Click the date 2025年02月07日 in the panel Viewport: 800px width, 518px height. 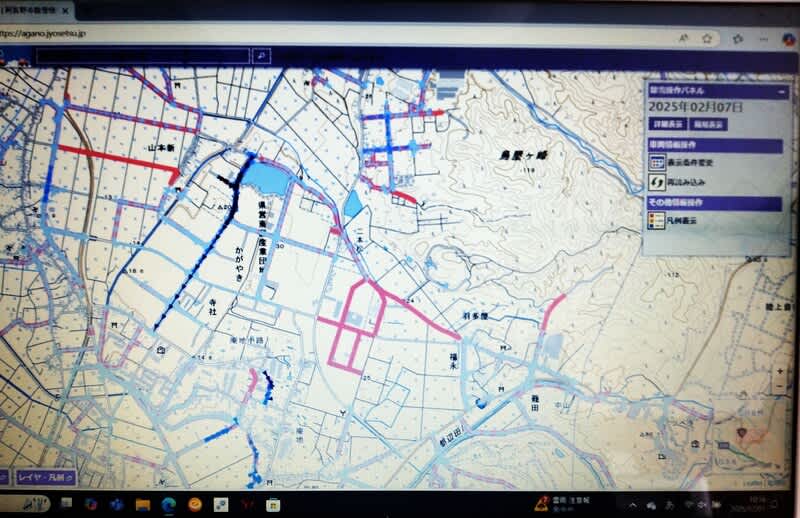tap(695, 107)
